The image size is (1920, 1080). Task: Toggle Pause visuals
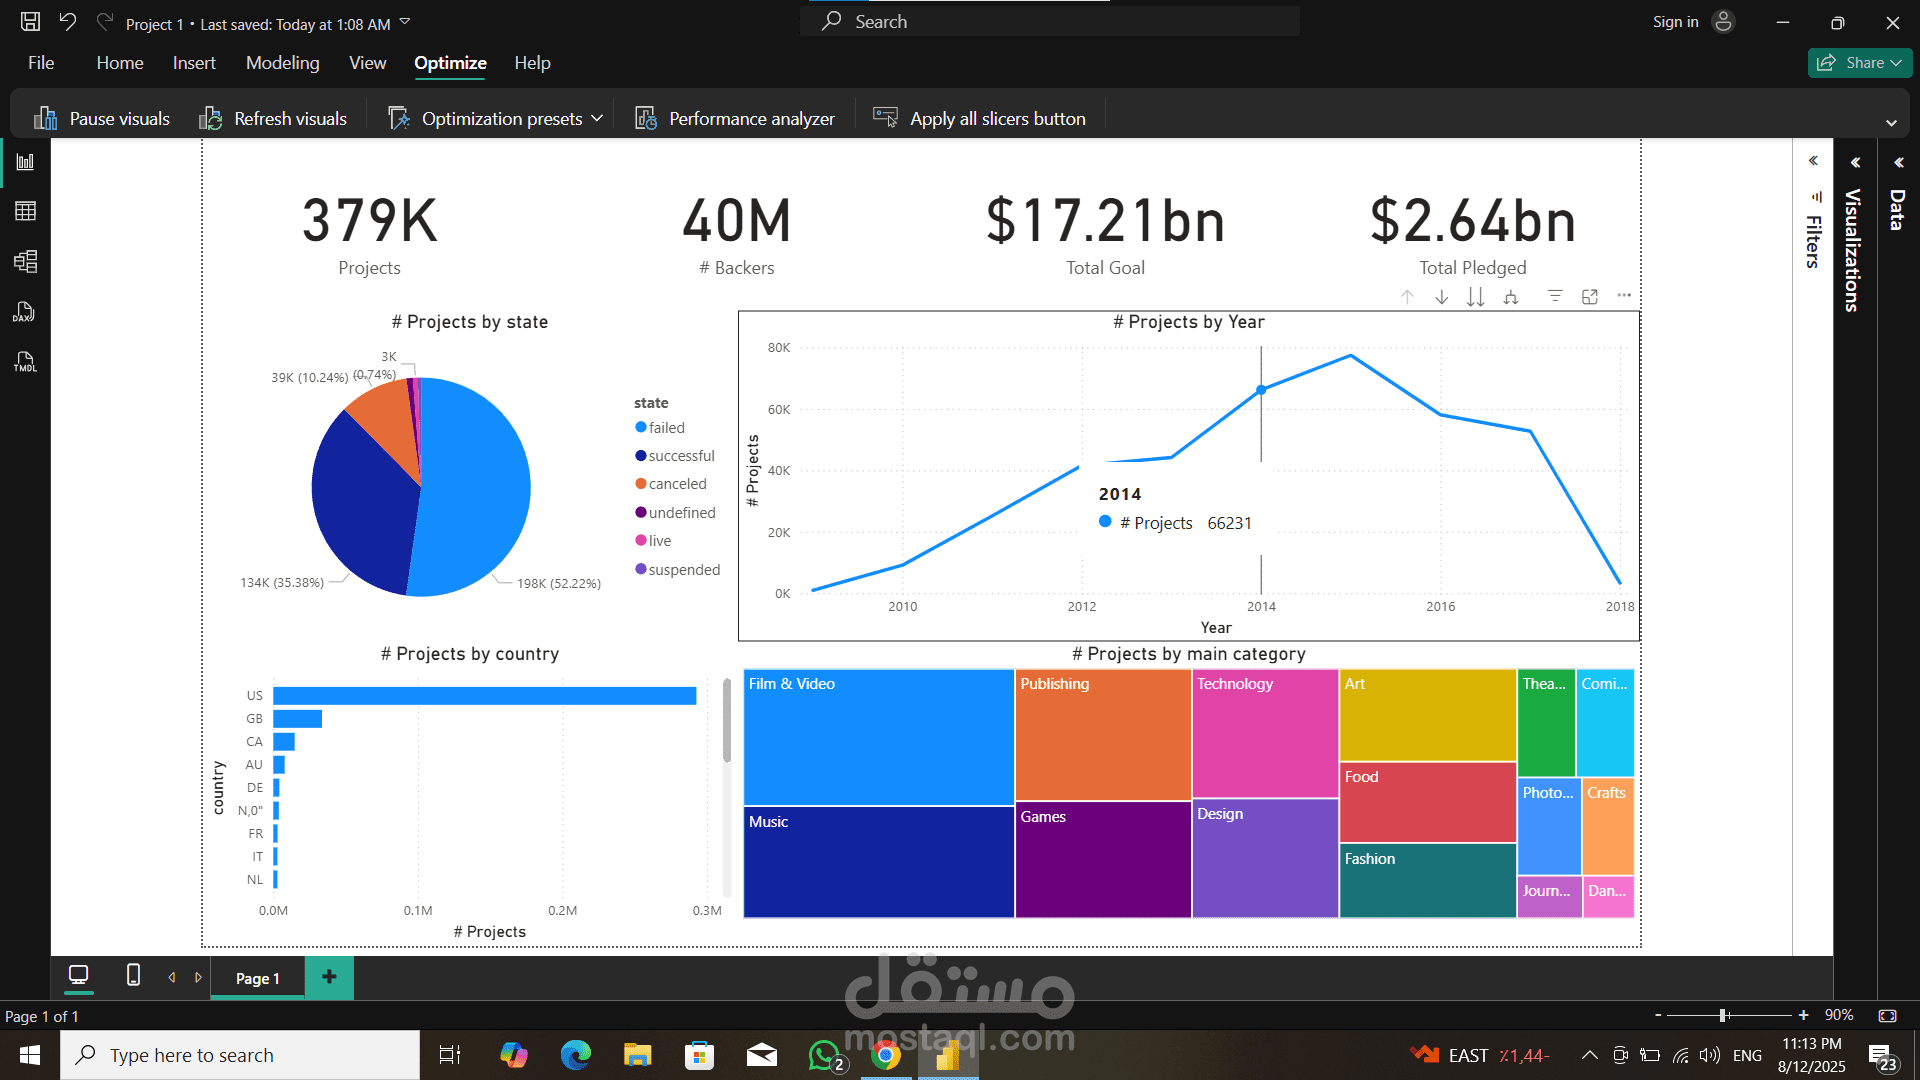[x=102, y=119]
